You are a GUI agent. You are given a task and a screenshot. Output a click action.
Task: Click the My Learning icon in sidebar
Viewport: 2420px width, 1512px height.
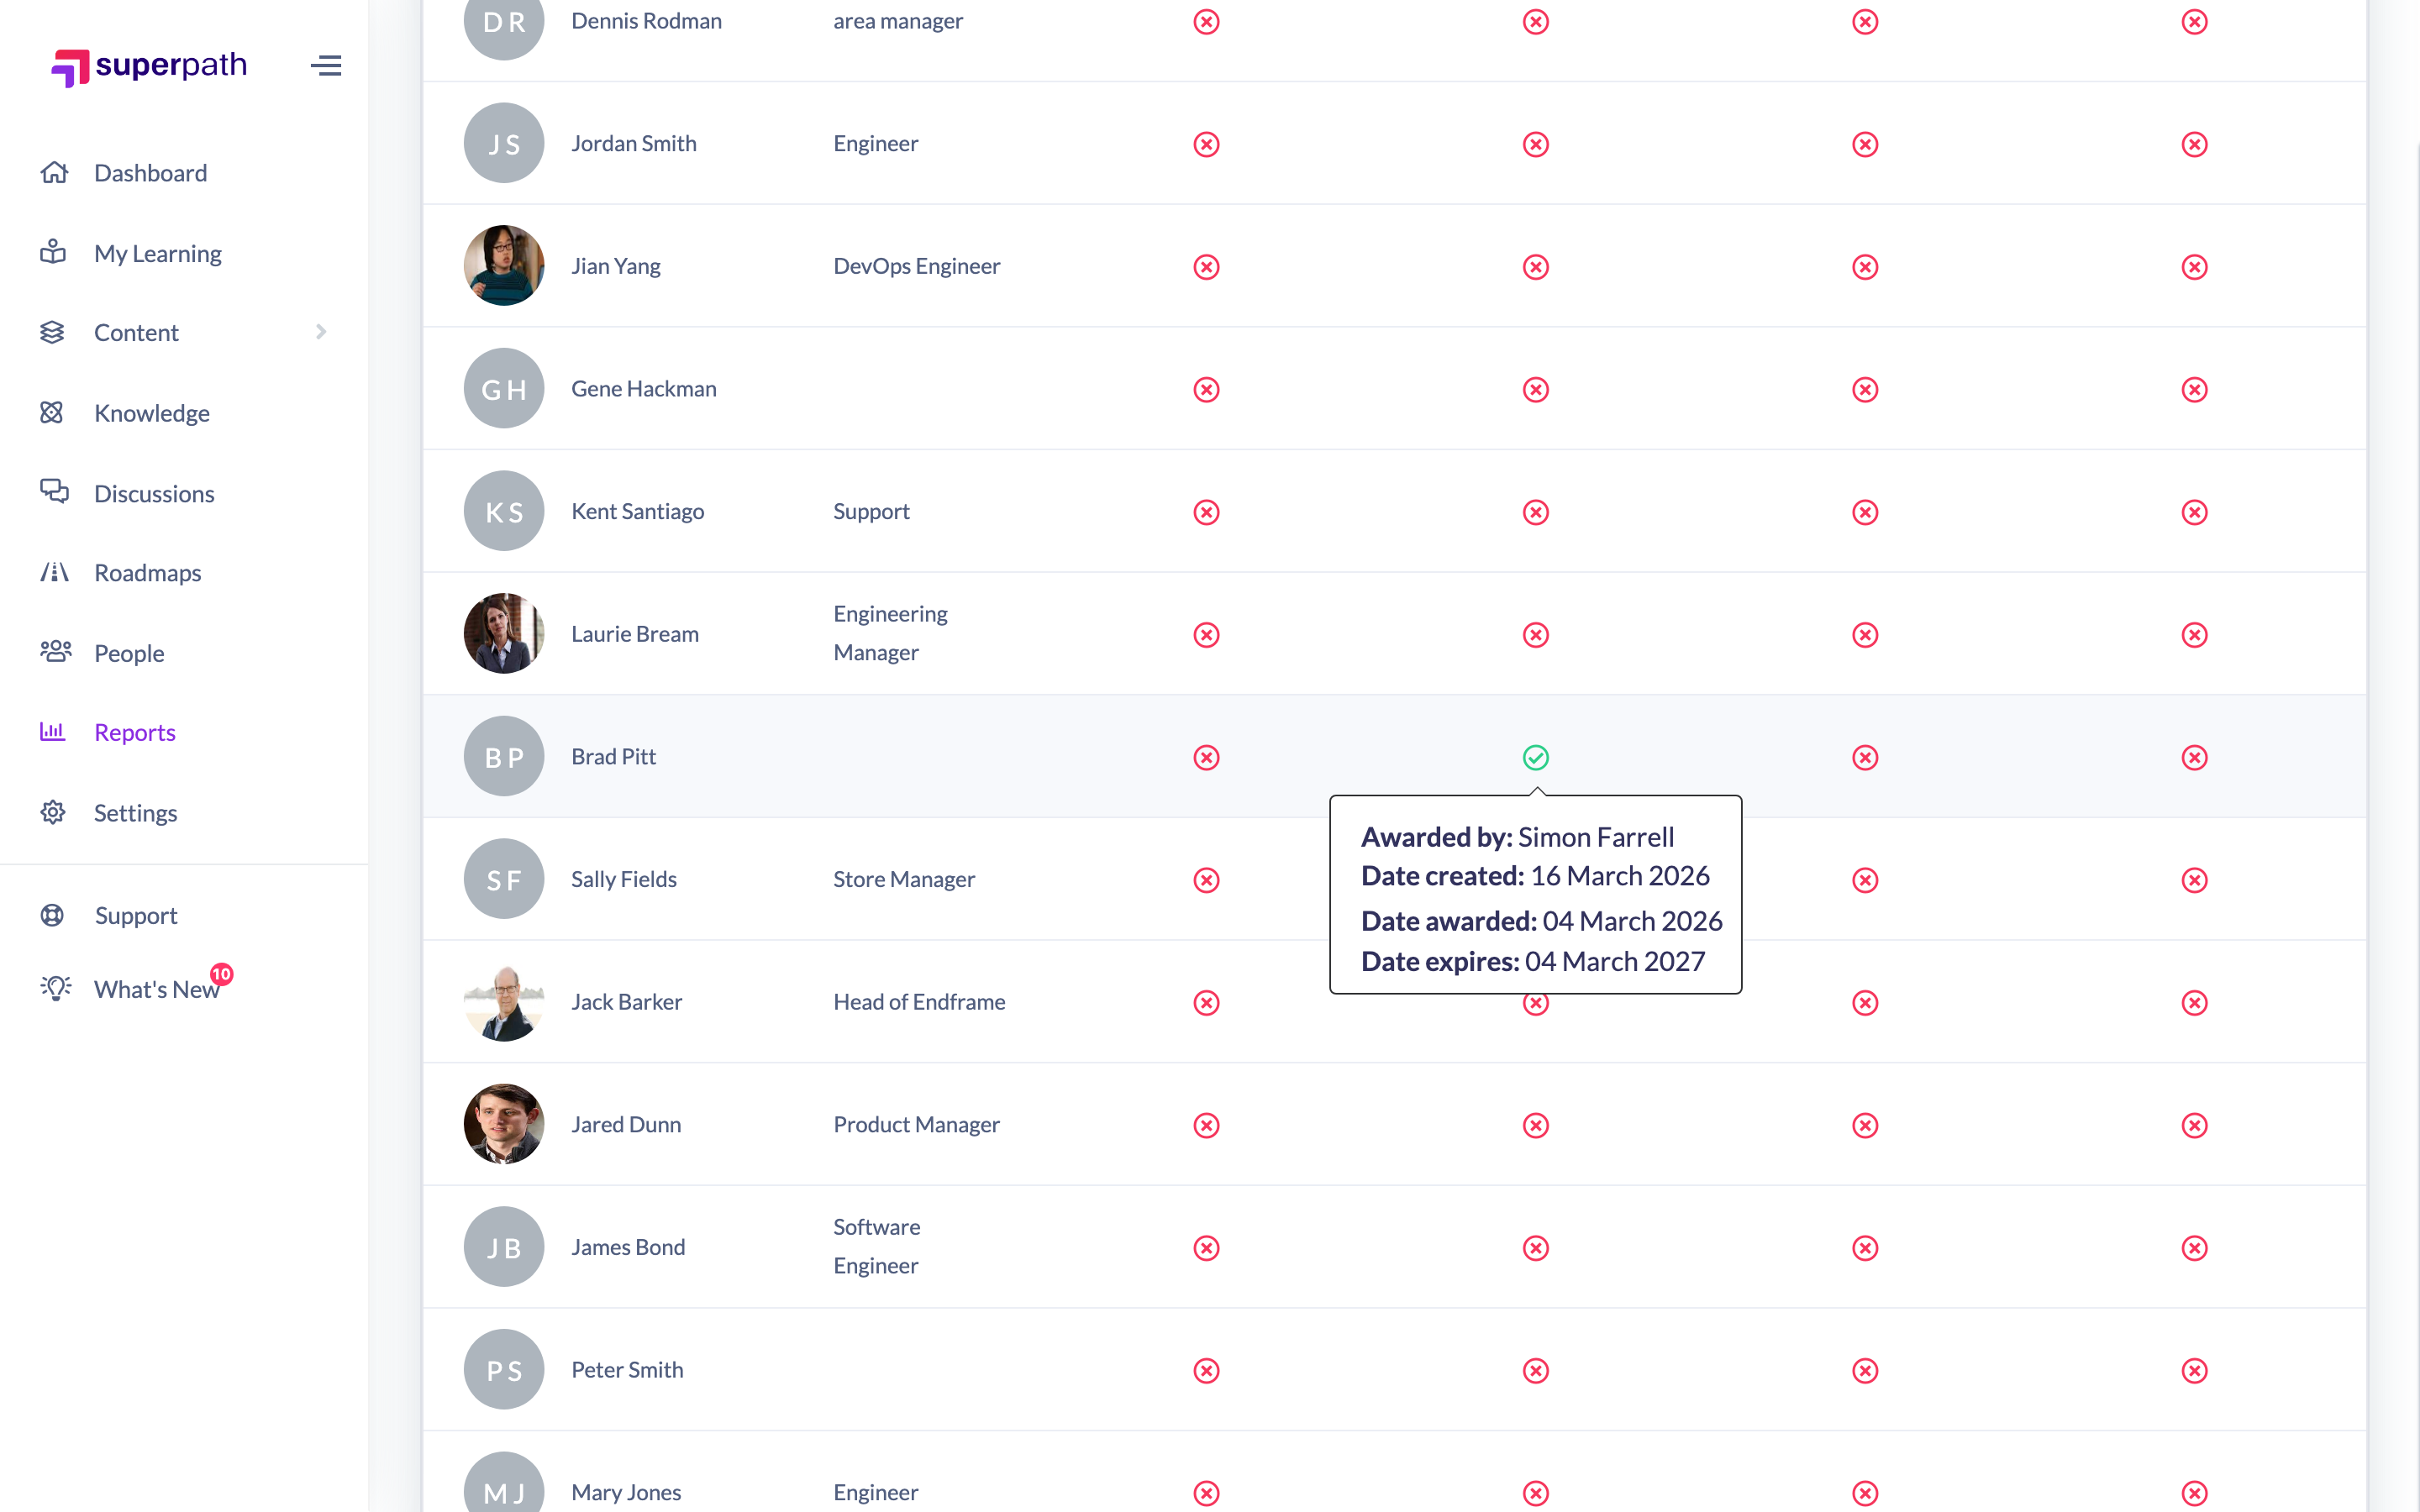53,252
